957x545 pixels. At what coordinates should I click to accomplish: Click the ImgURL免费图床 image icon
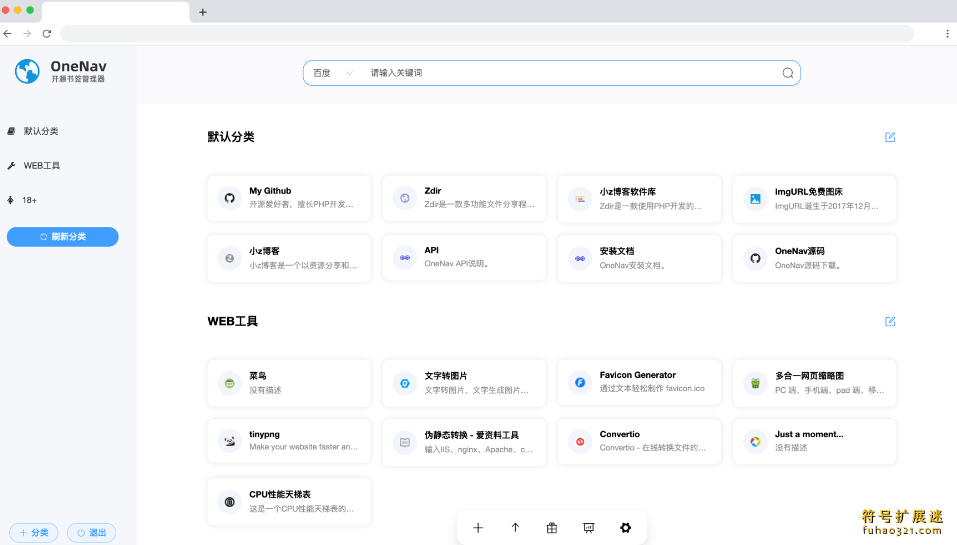pos(755,199)
